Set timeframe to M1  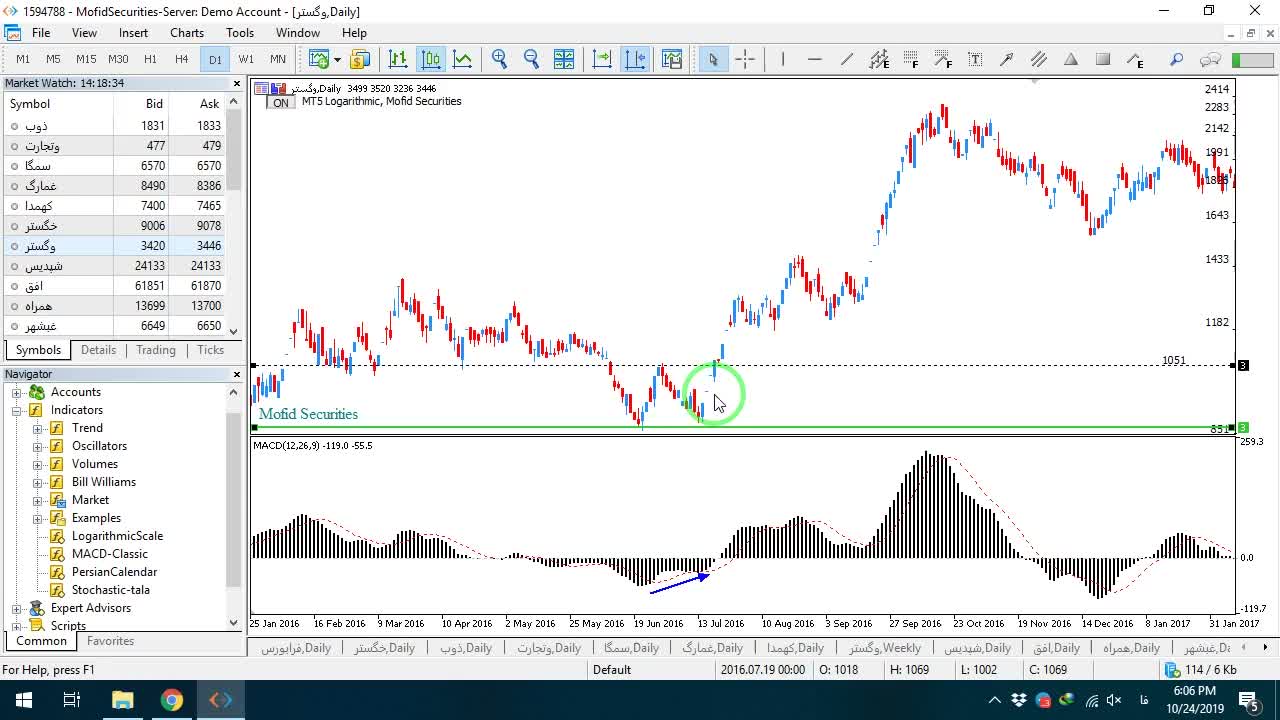point(23,59)
